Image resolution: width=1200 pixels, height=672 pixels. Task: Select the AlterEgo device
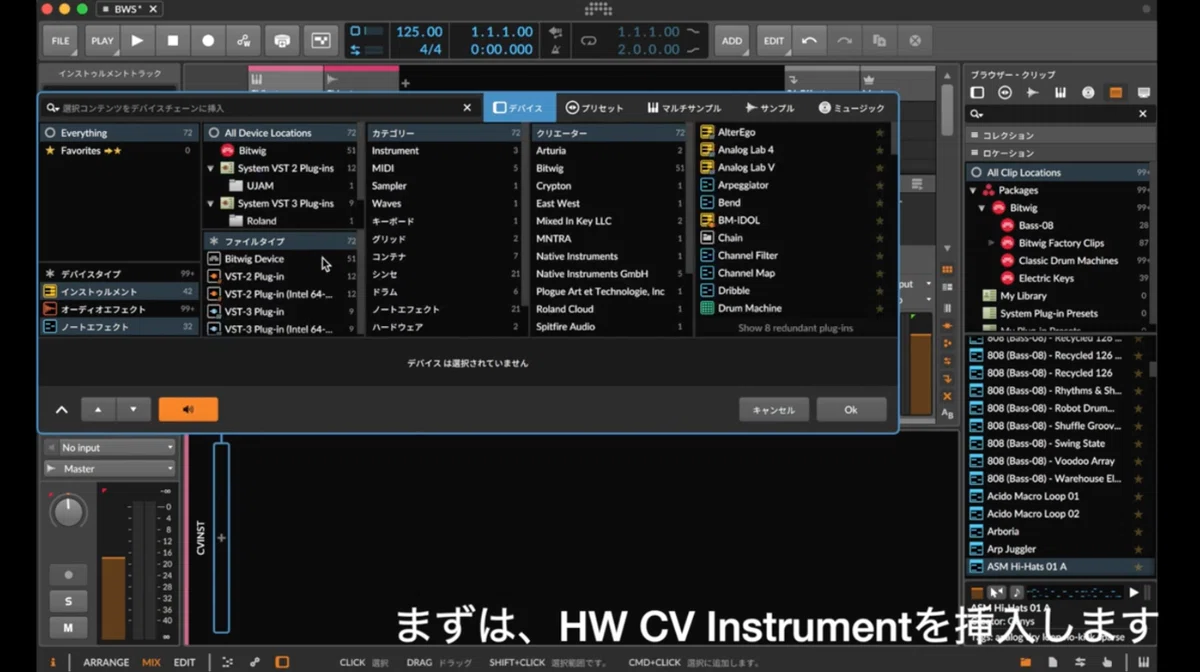tap(793, 132)
